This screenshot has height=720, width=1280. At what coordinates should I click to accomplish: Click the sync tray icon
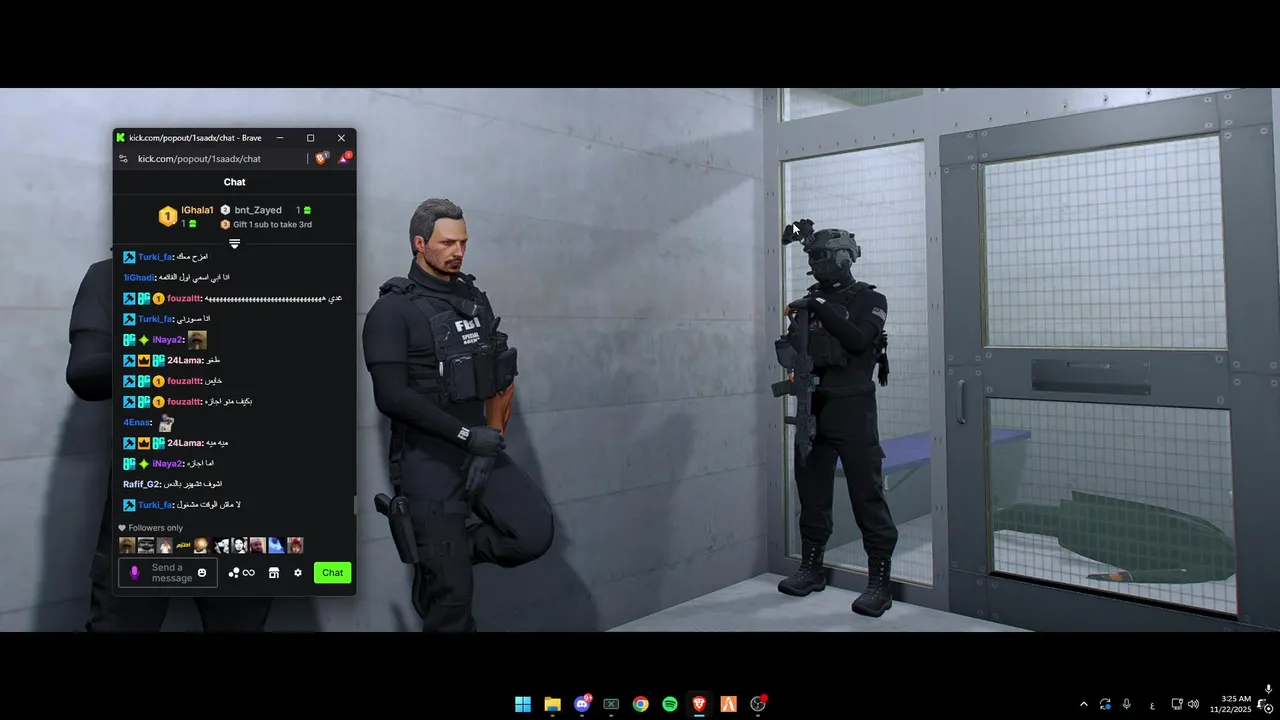point(1105,704)
